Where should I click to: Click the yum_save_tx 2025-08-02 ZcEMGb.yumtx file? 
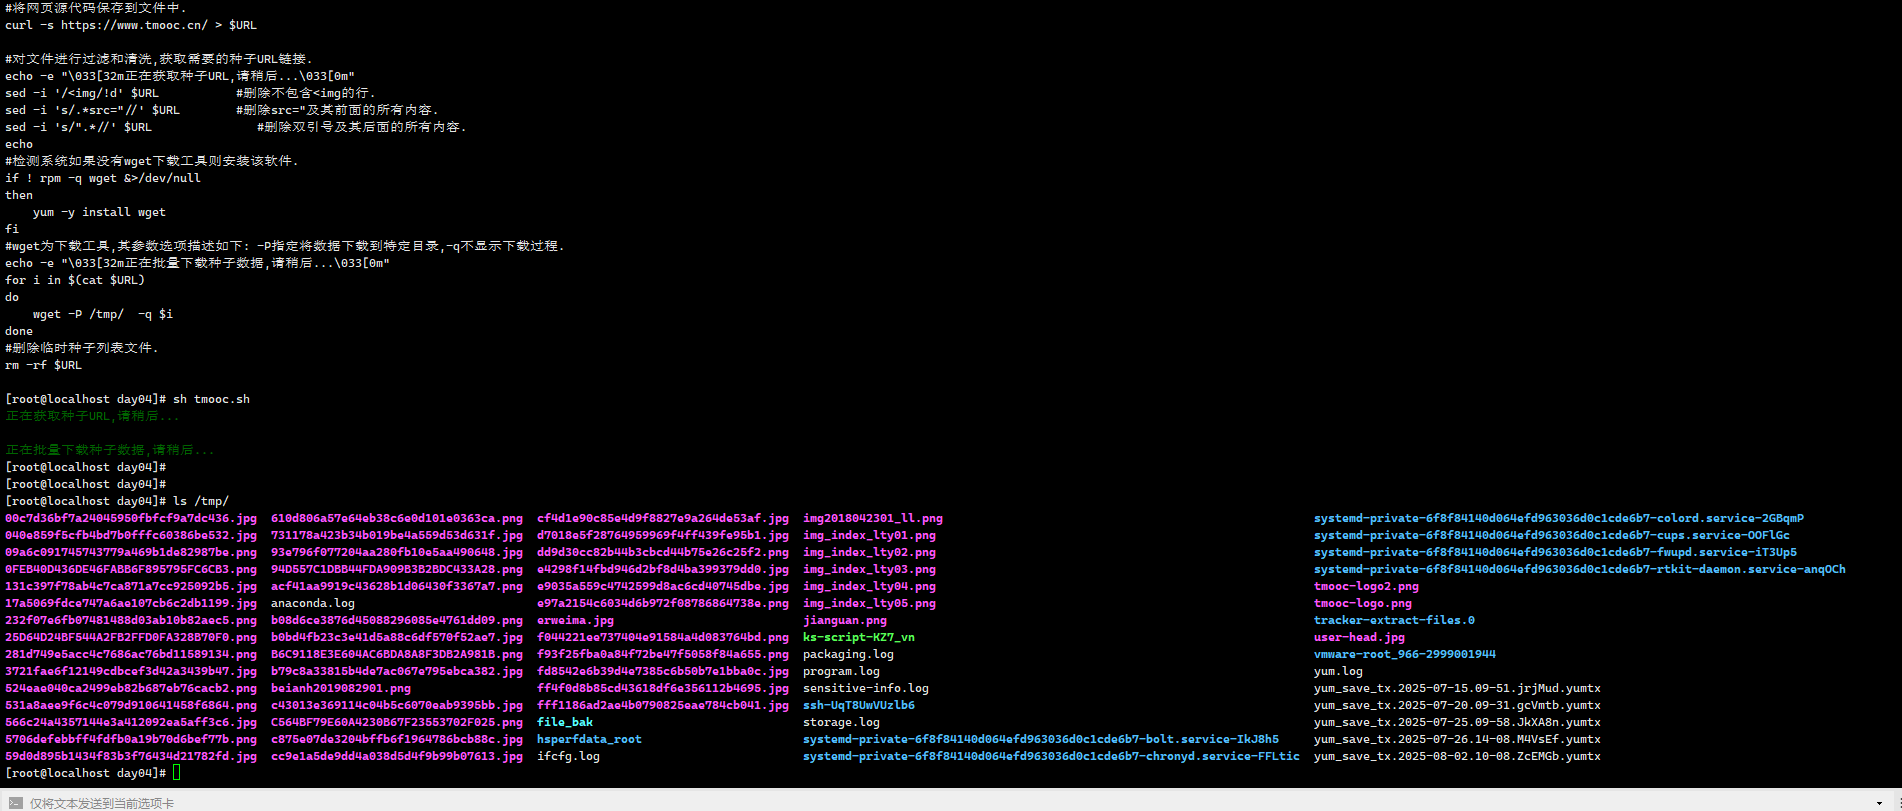1457,756
